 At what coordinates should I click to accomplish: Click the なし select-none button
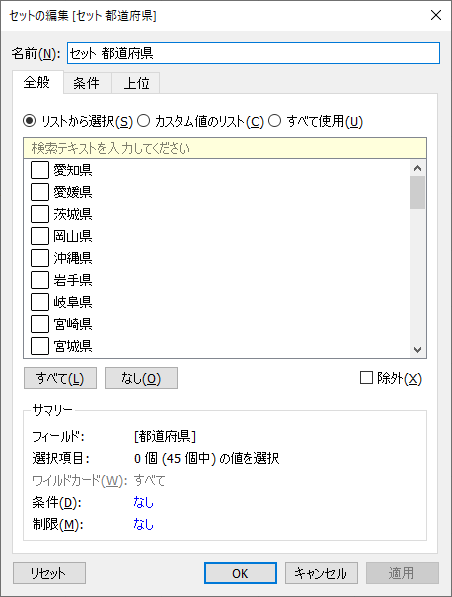(x=141, y=378)
